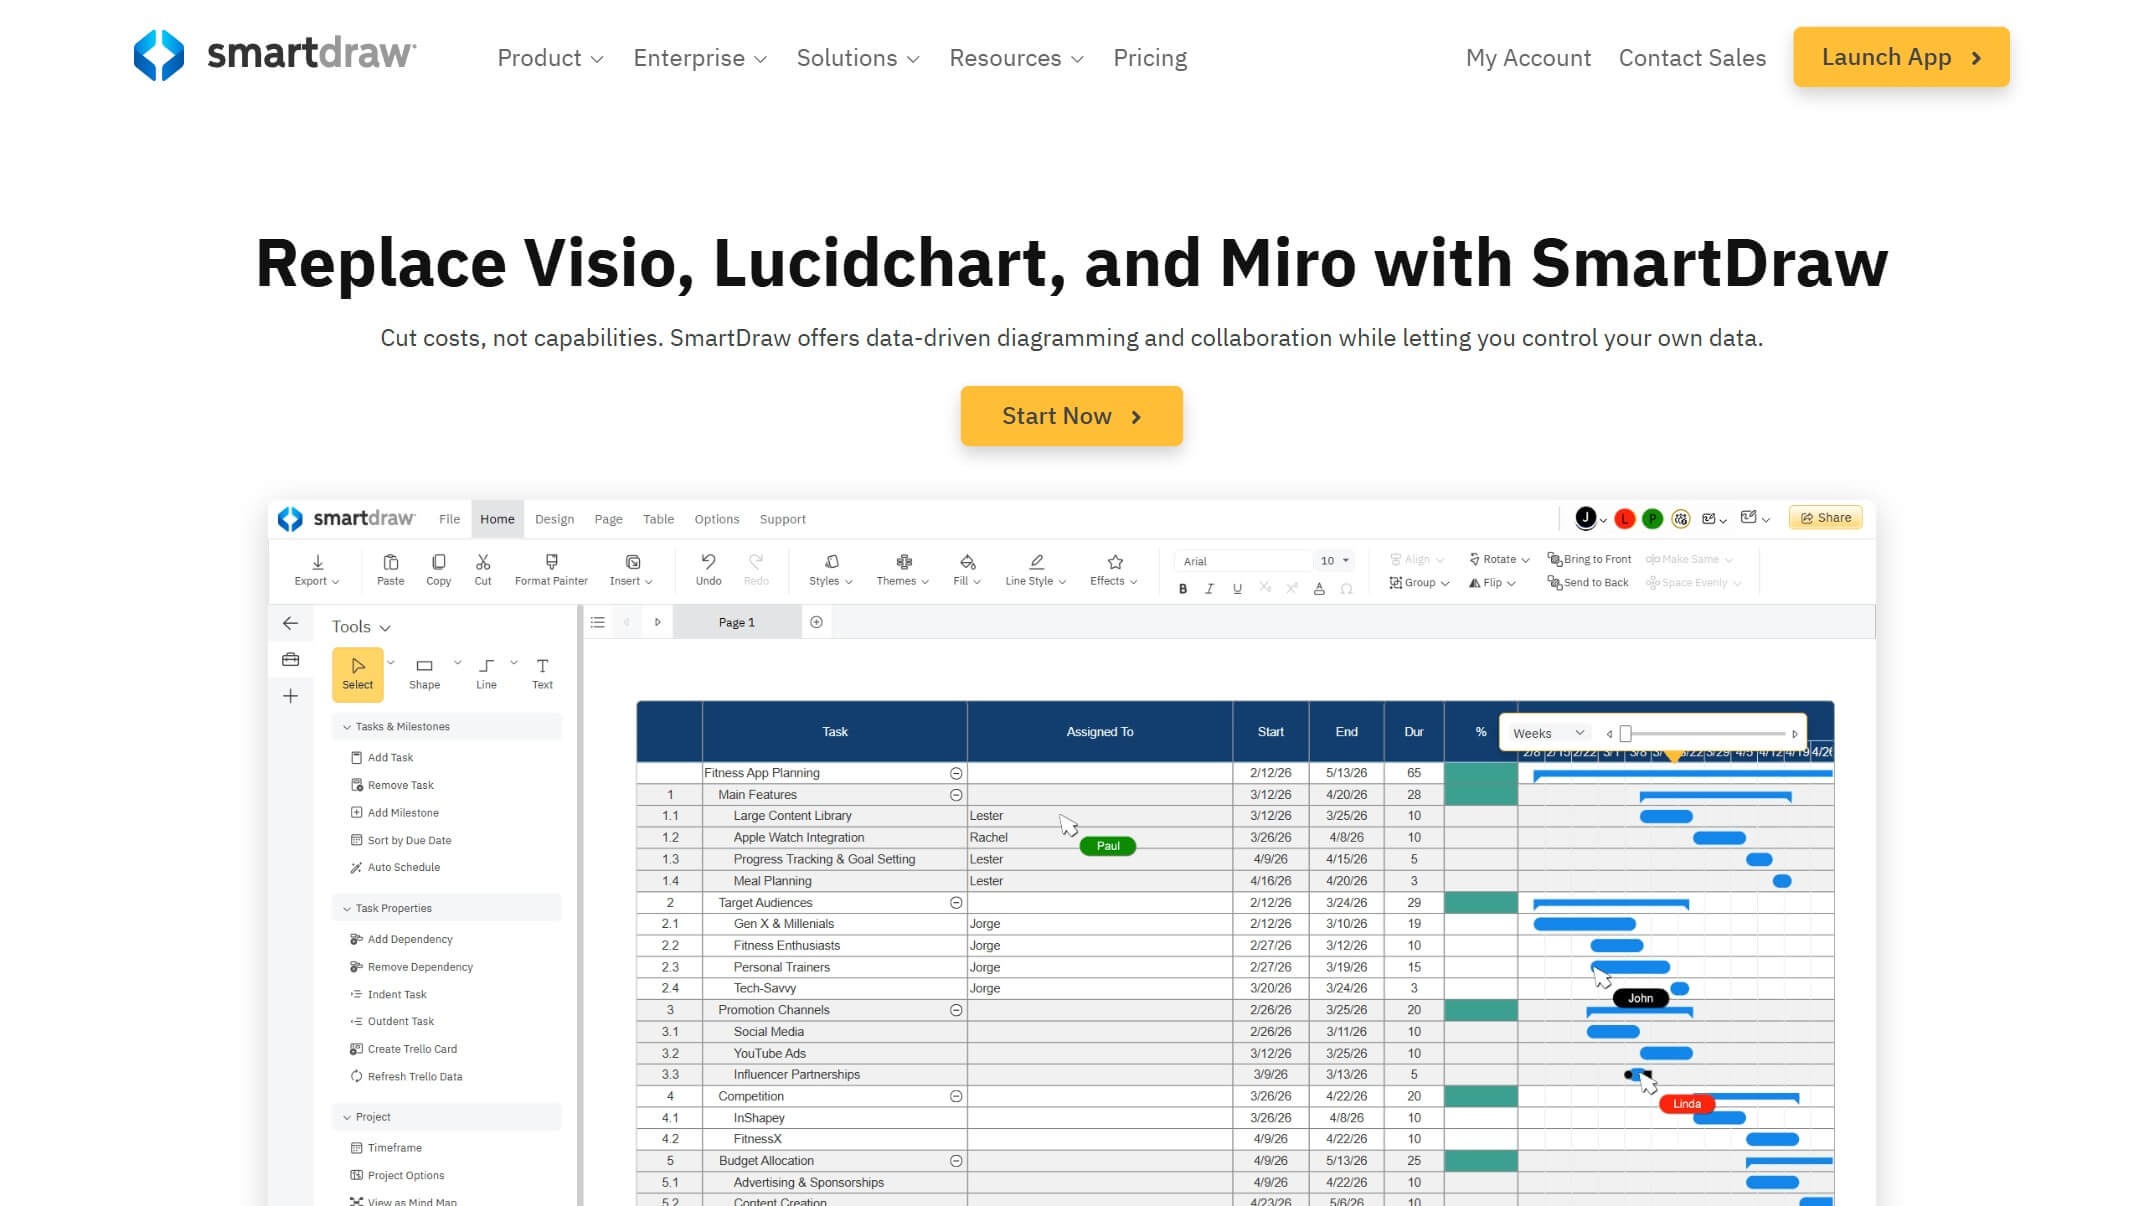Click the Contact Sales link
The width and height of the screenshot is (2144, 1206).
[x=1692, y=58]
